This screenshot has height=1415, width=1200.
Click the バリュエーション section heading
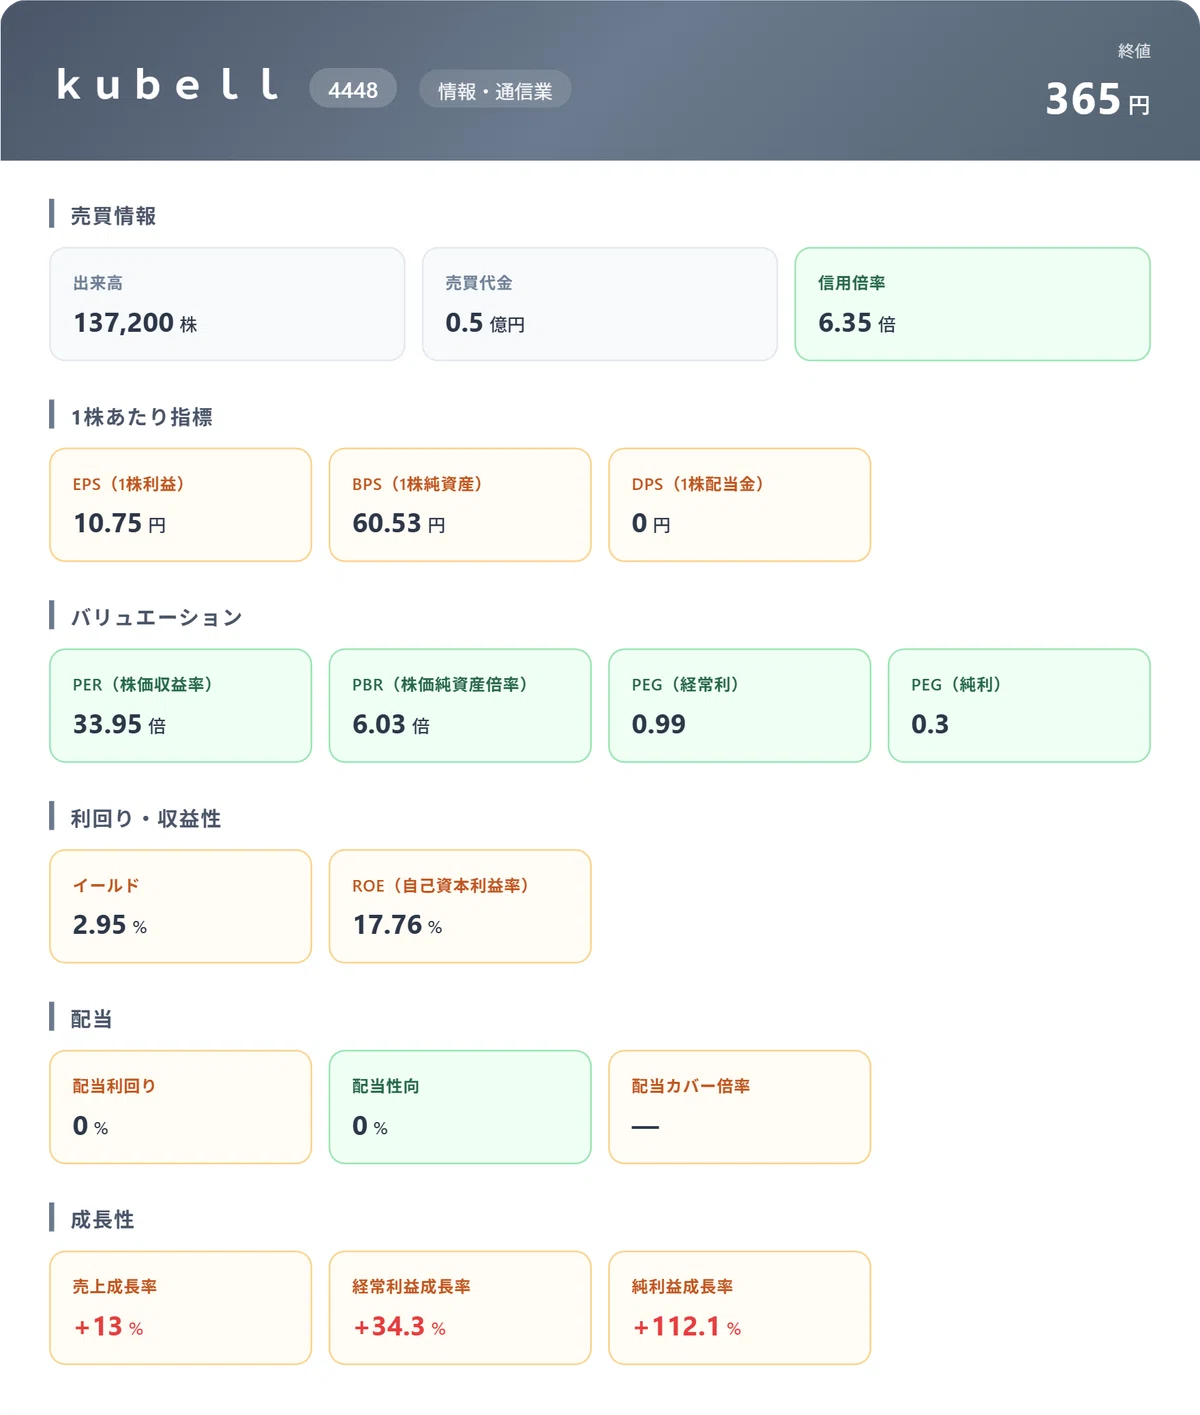click(x=156, y=617)
